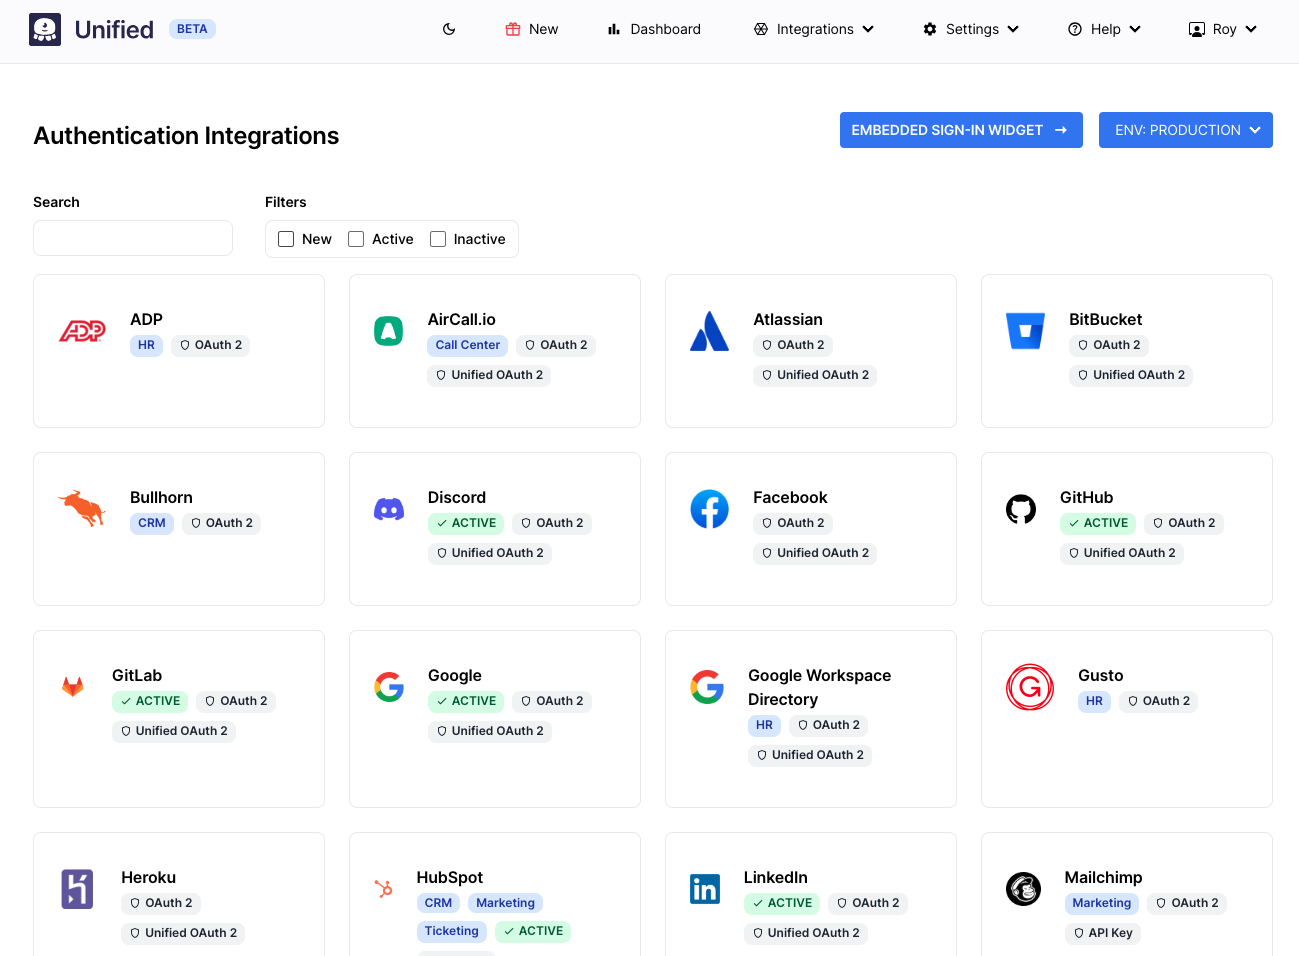Select the Discord logo icon

[389, 510]
